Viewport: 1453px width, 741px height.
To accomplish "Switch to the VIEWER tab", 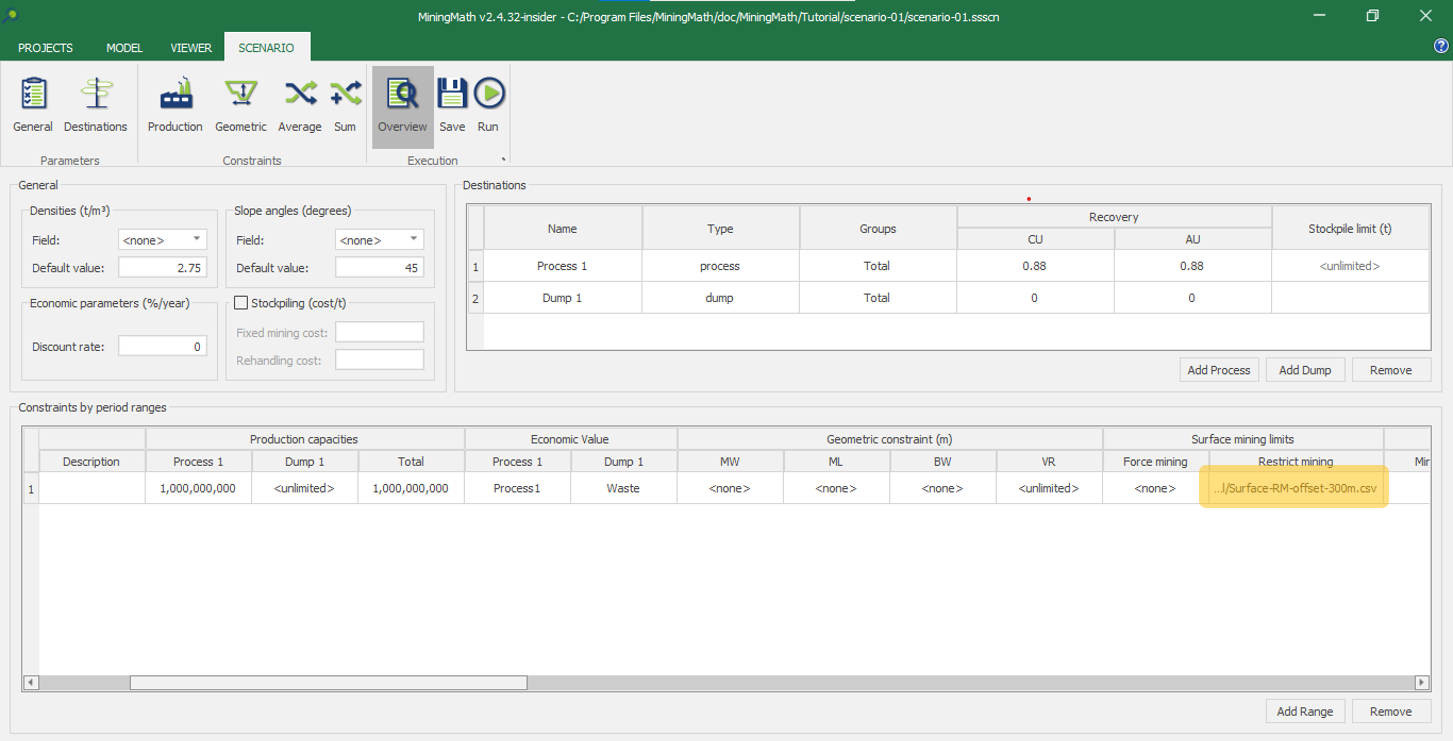I will point(191,48).
